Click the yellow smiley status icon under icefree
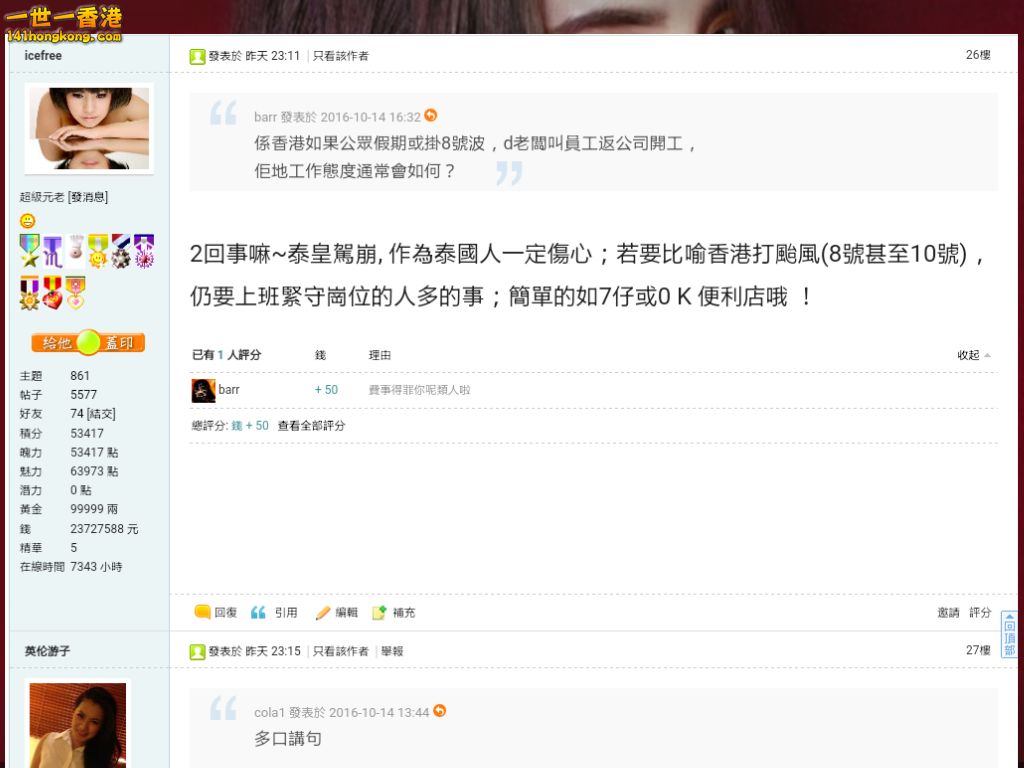This screenshot has height=768, width=1024. point(27,221)
